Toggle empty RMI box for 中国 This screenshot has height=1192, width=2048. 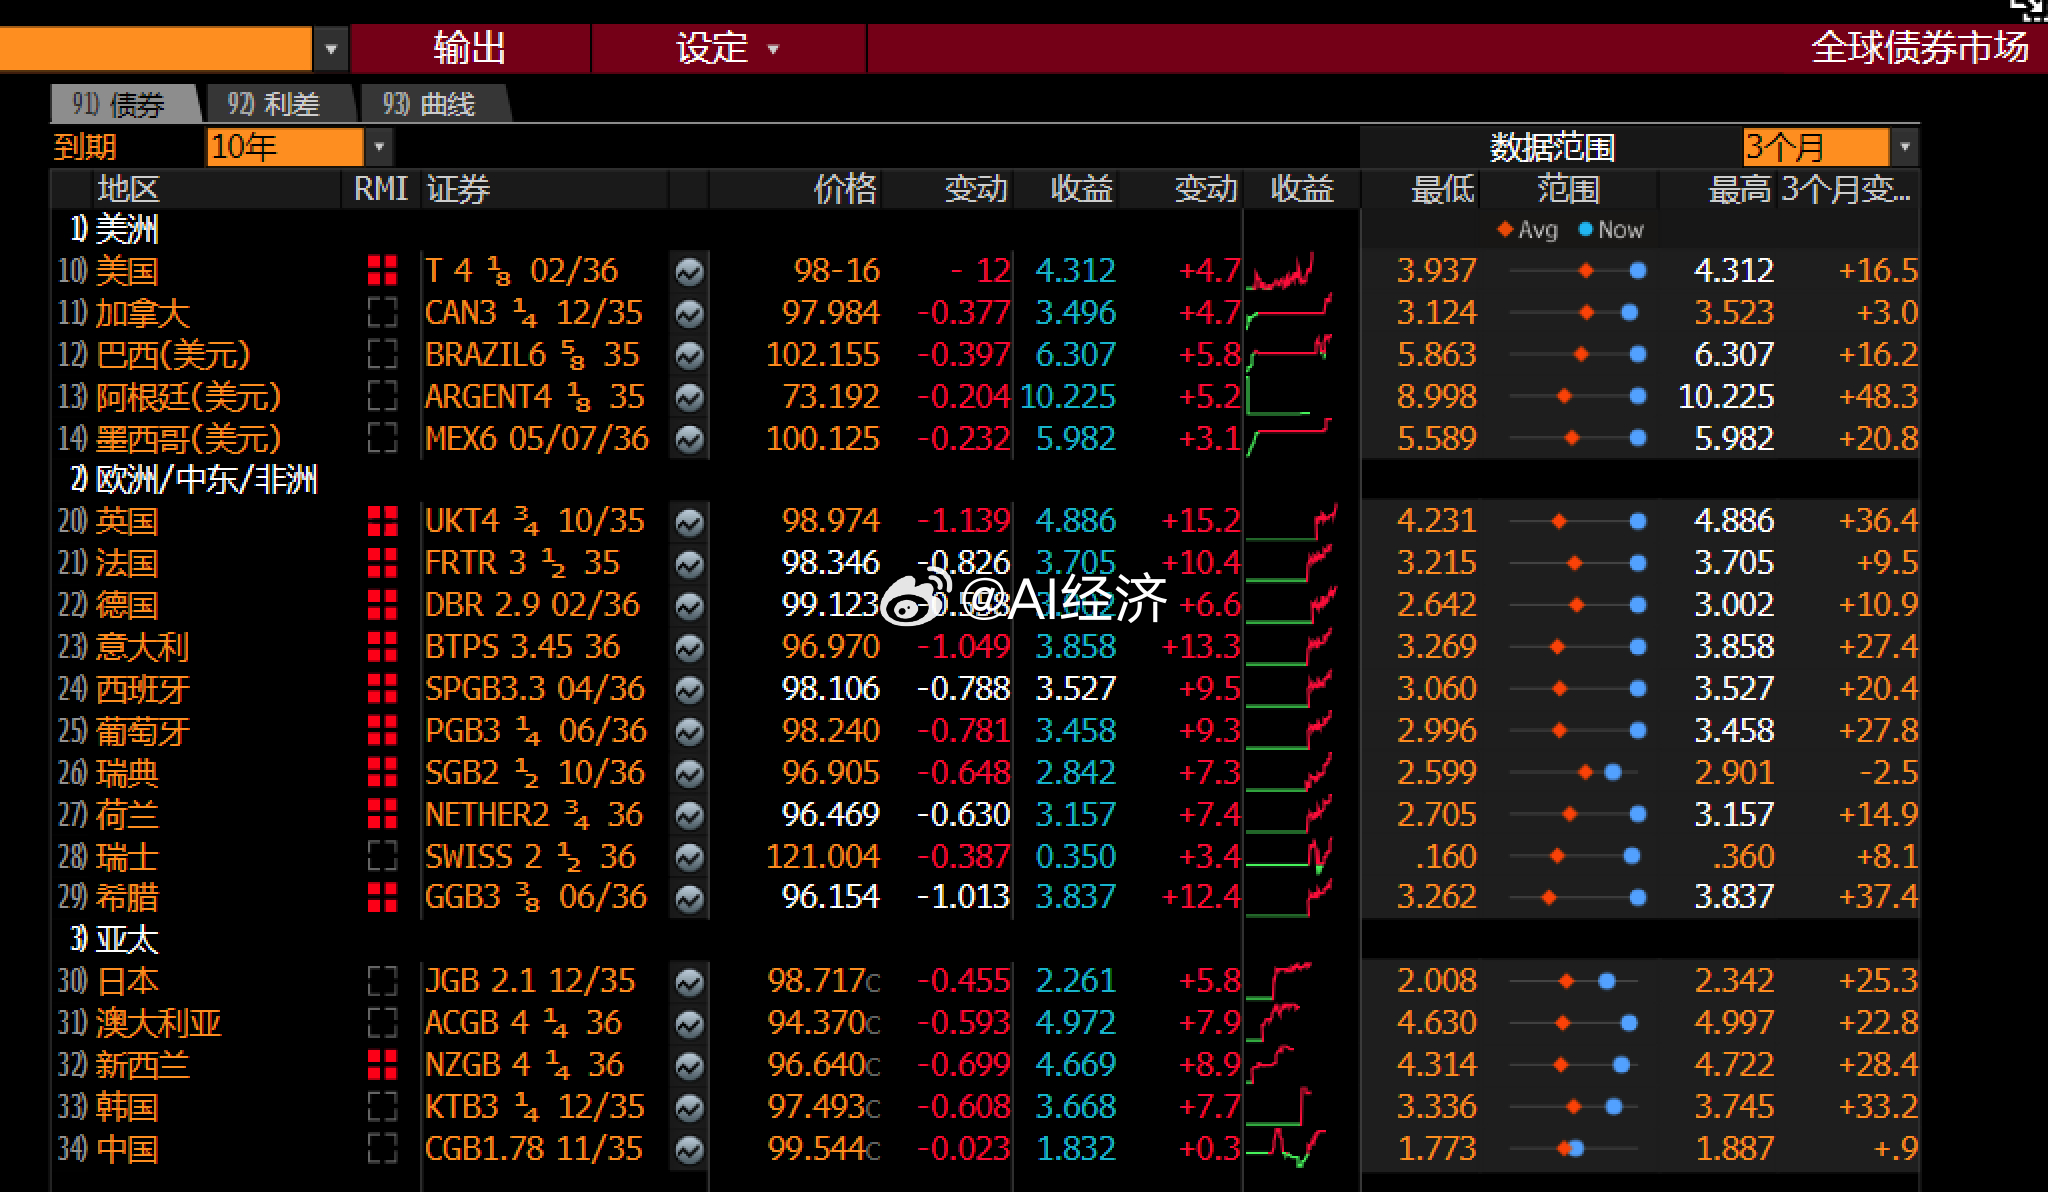382,1150
